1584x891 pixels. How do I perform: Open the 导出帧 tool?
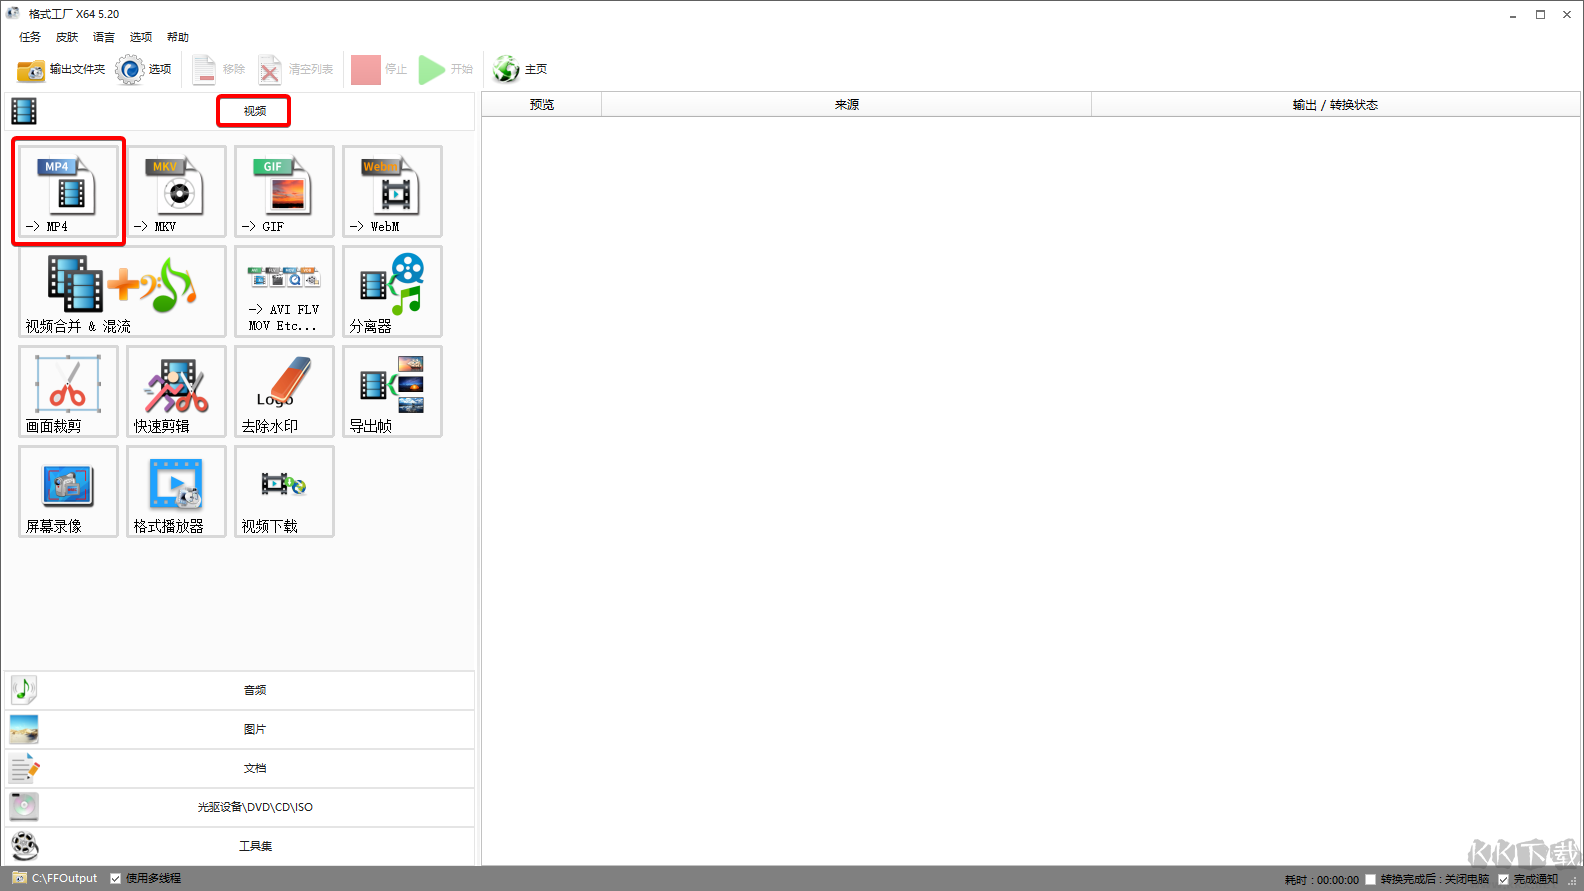click(x=393, y=391)
